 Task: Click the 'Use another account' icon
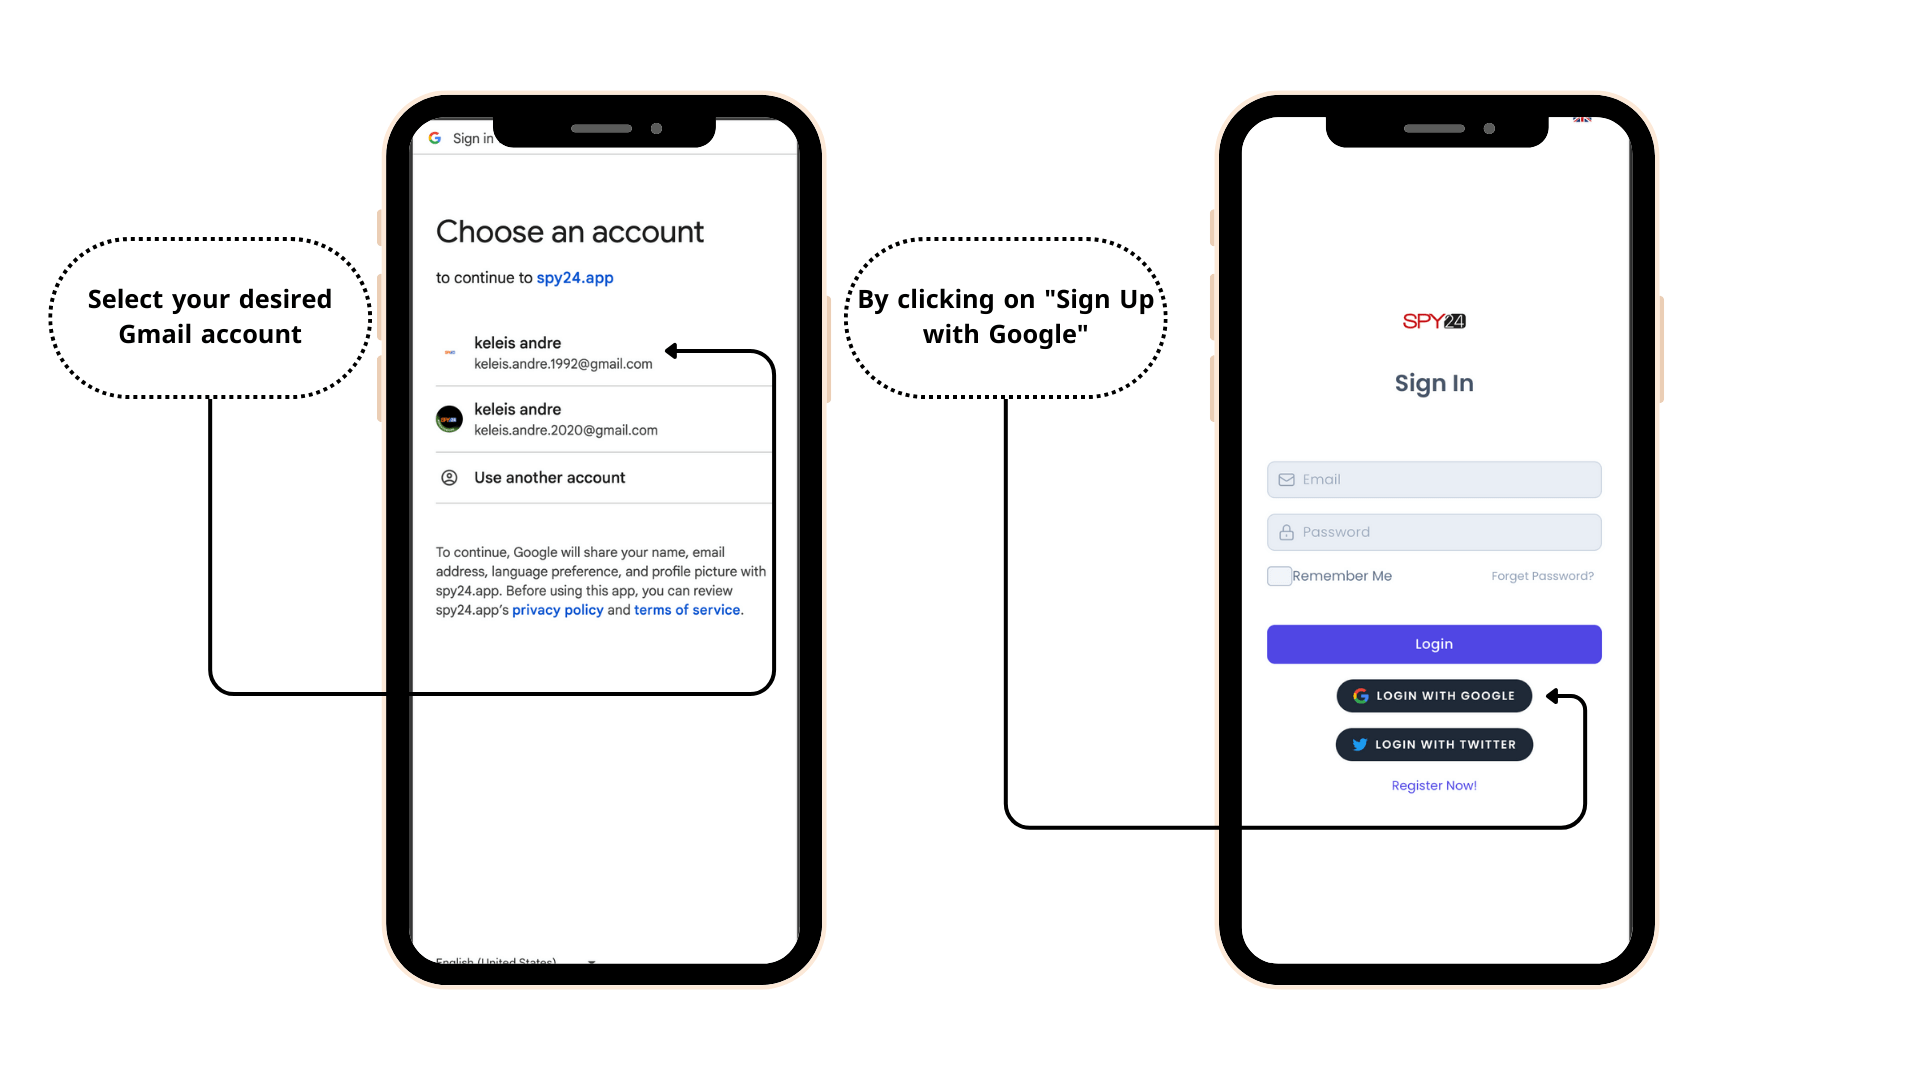pyautogui.click(x=447, y=476)
